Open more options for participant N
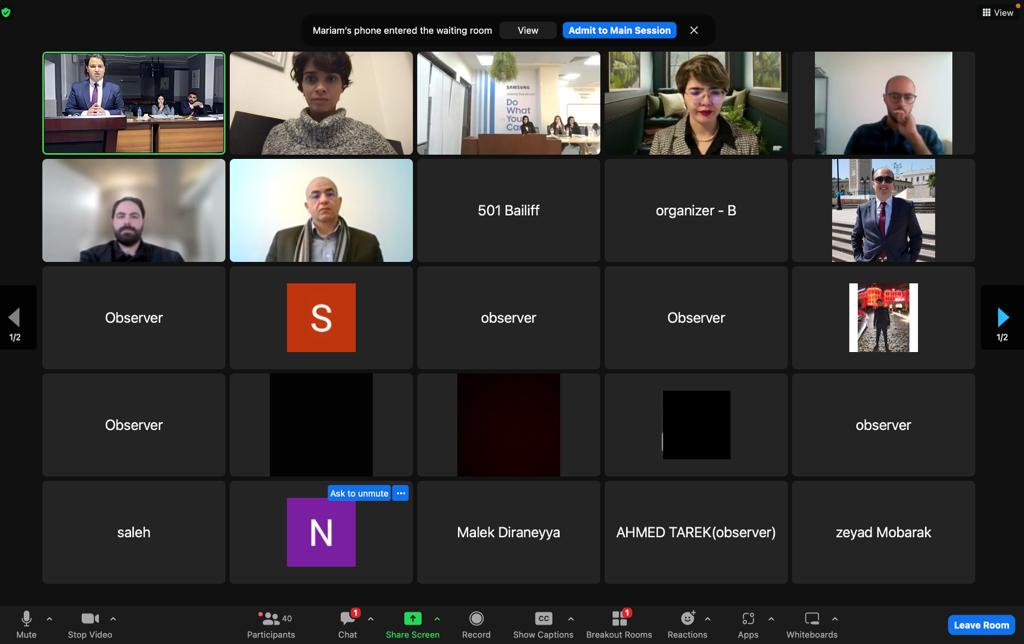Image resolution: width=1024 pixels, height=644 pixels. pyautogui.click(x=400, y=493)
